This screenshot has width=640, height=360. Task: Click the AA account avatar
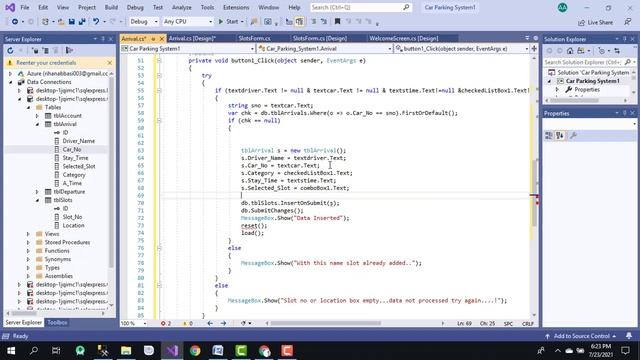[562, 7]
